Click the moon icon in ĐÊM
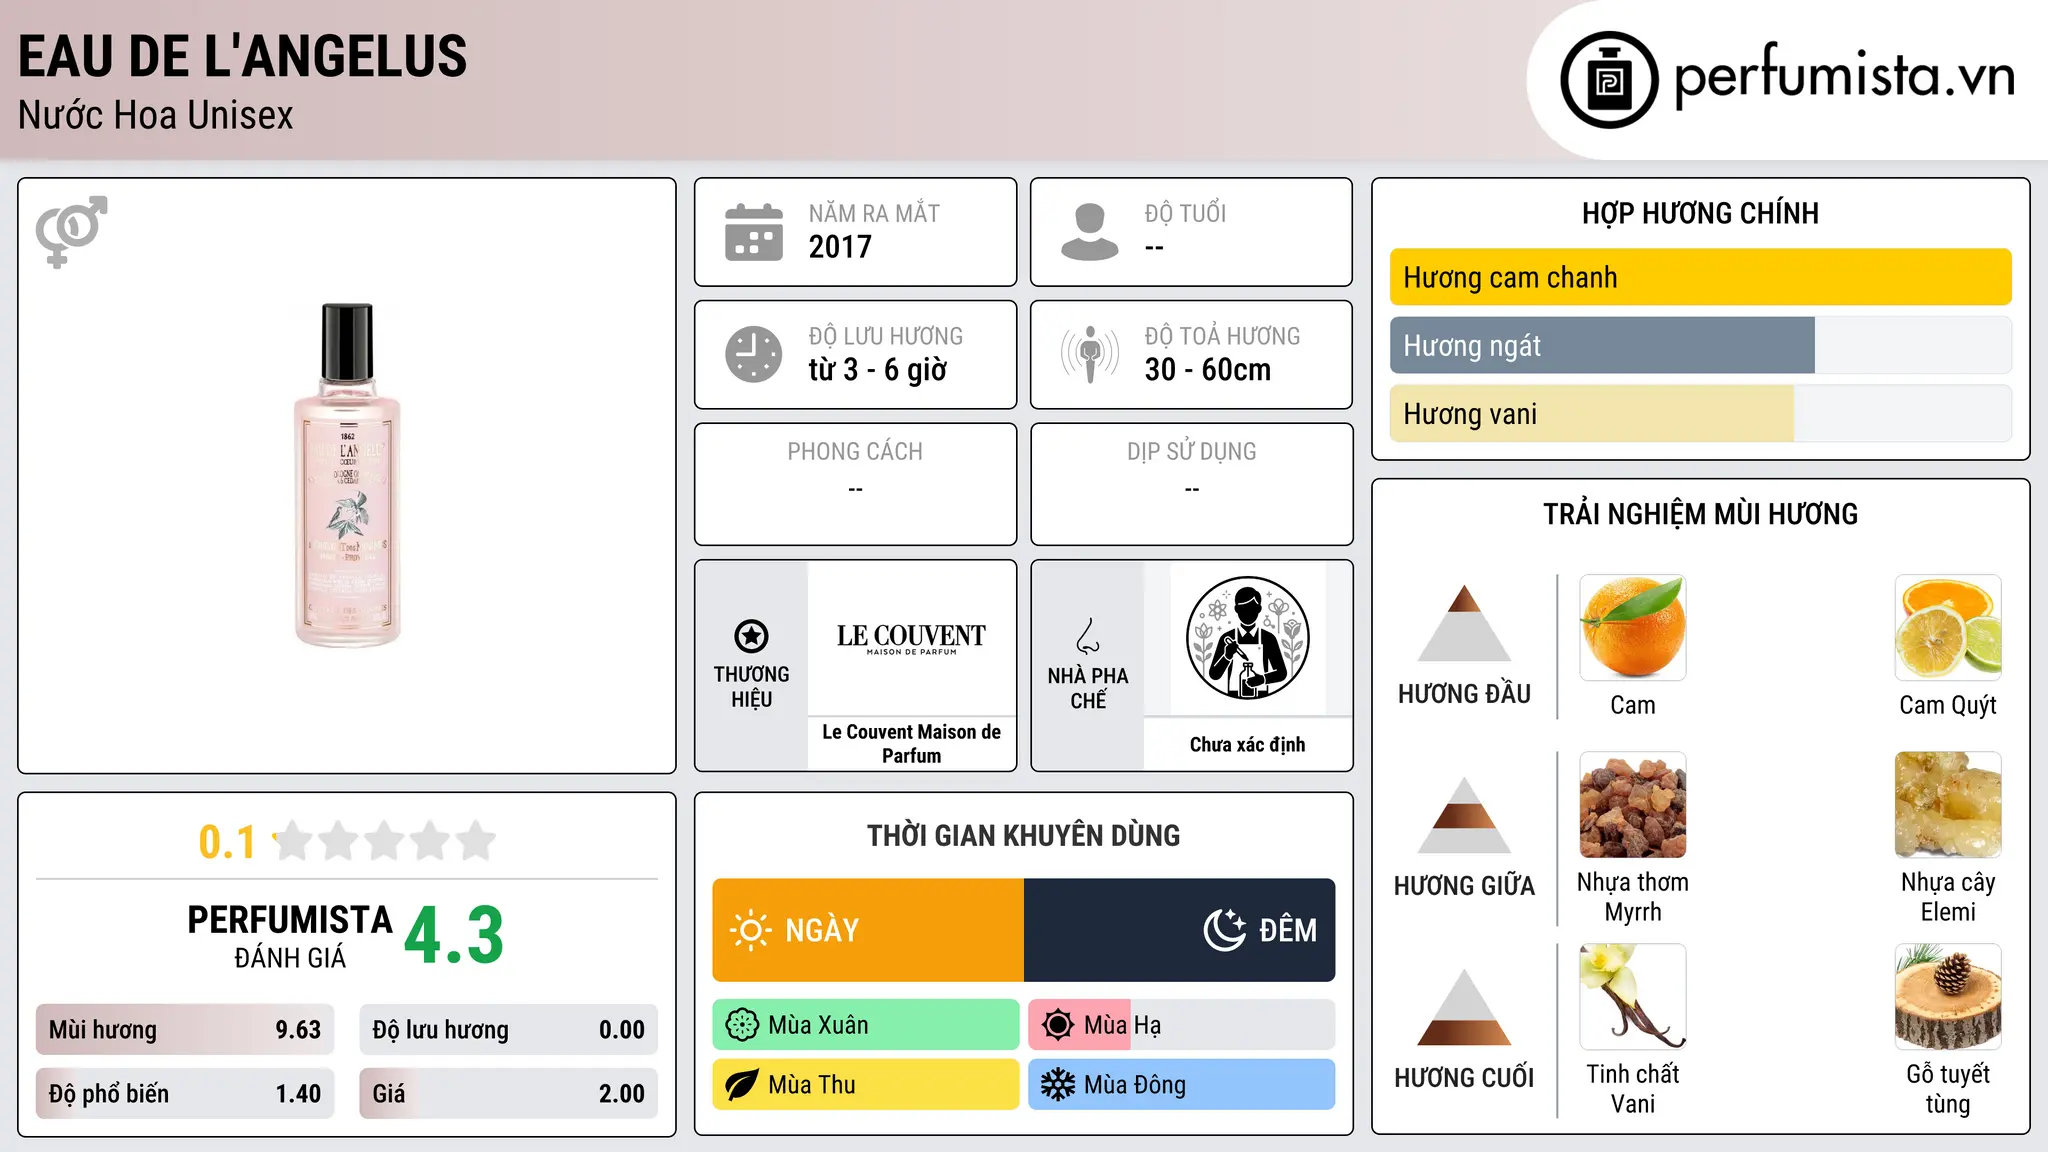 [1225, 930]
